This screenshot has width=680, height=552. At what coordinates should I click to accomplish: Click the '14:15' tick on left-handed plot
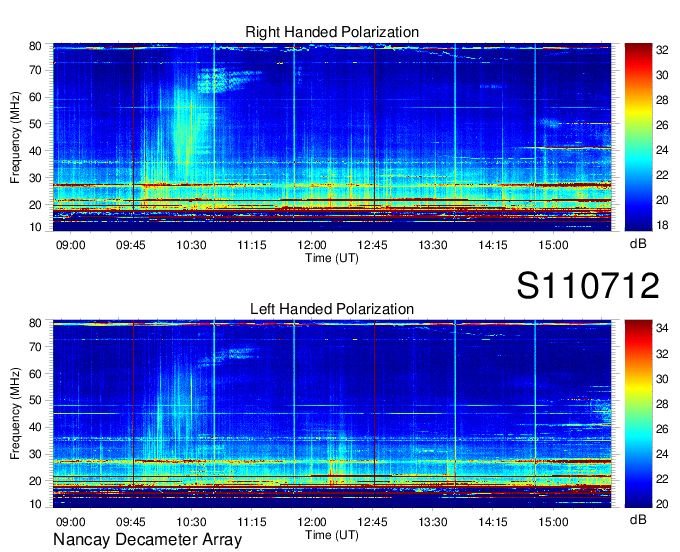(x=493, y=522)
